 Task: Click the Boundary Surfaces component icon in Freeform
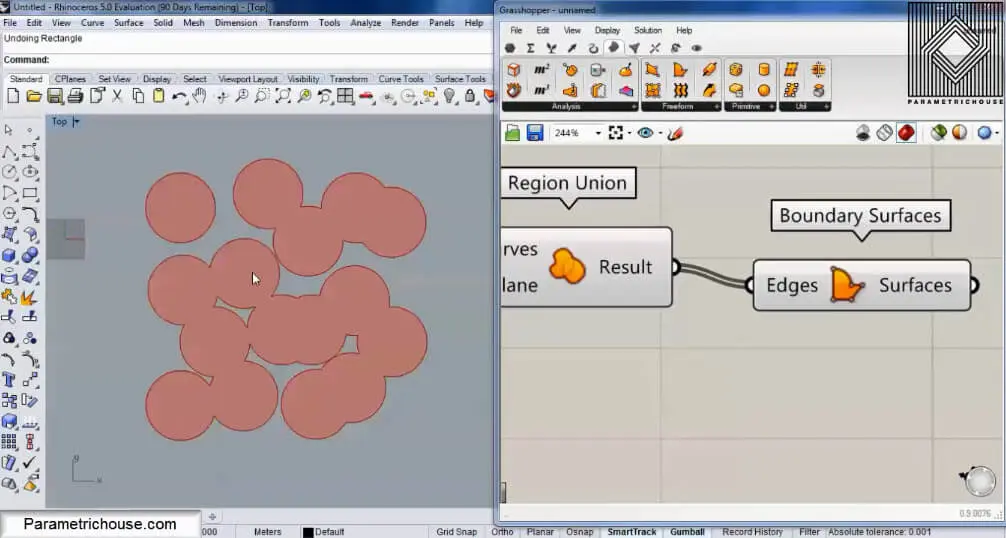click(x=681, y=69)
